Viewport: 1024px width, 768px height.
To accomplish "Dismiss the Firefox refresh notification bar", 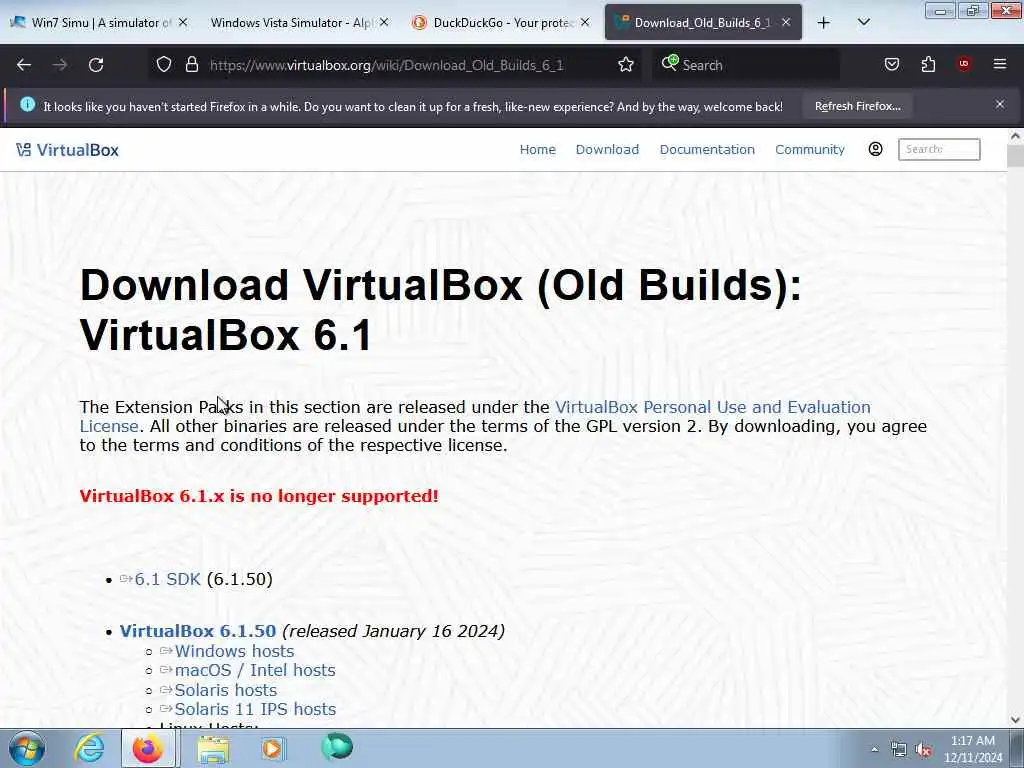I will (x=1000, y=104).
